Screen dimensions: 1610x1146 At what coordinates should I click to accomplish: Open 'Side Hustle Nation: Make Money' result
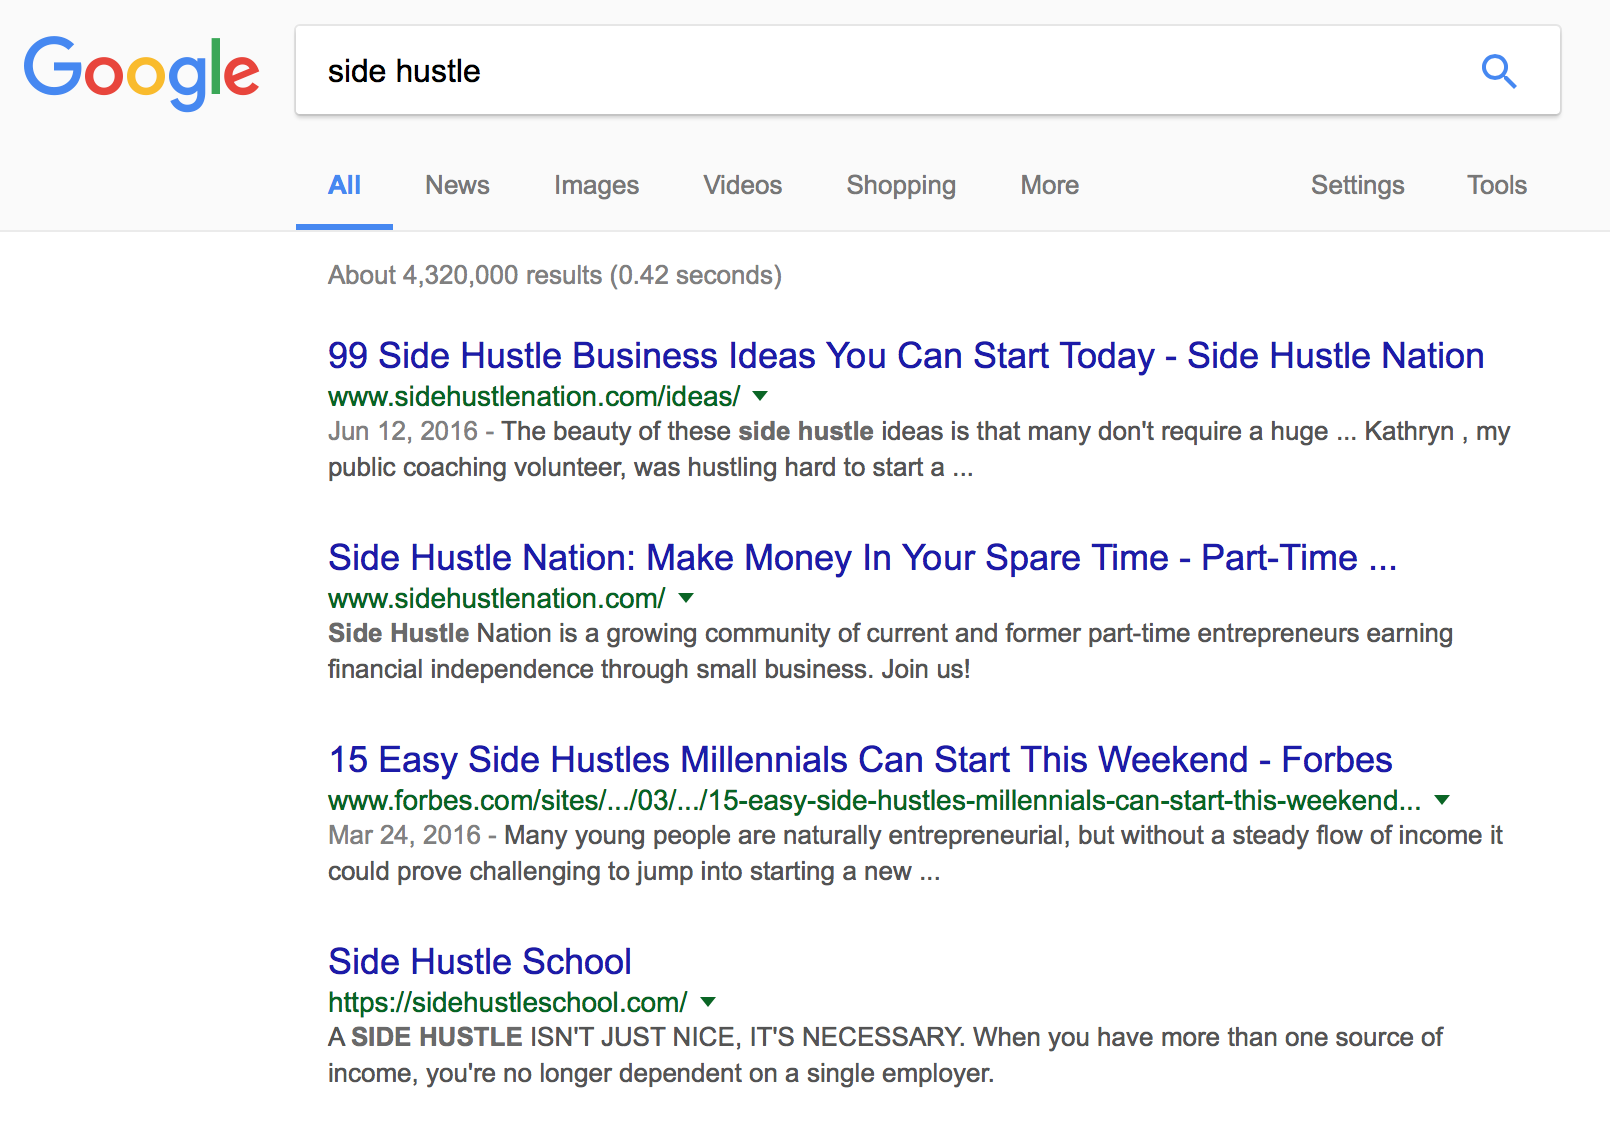[x=861, y=558]
